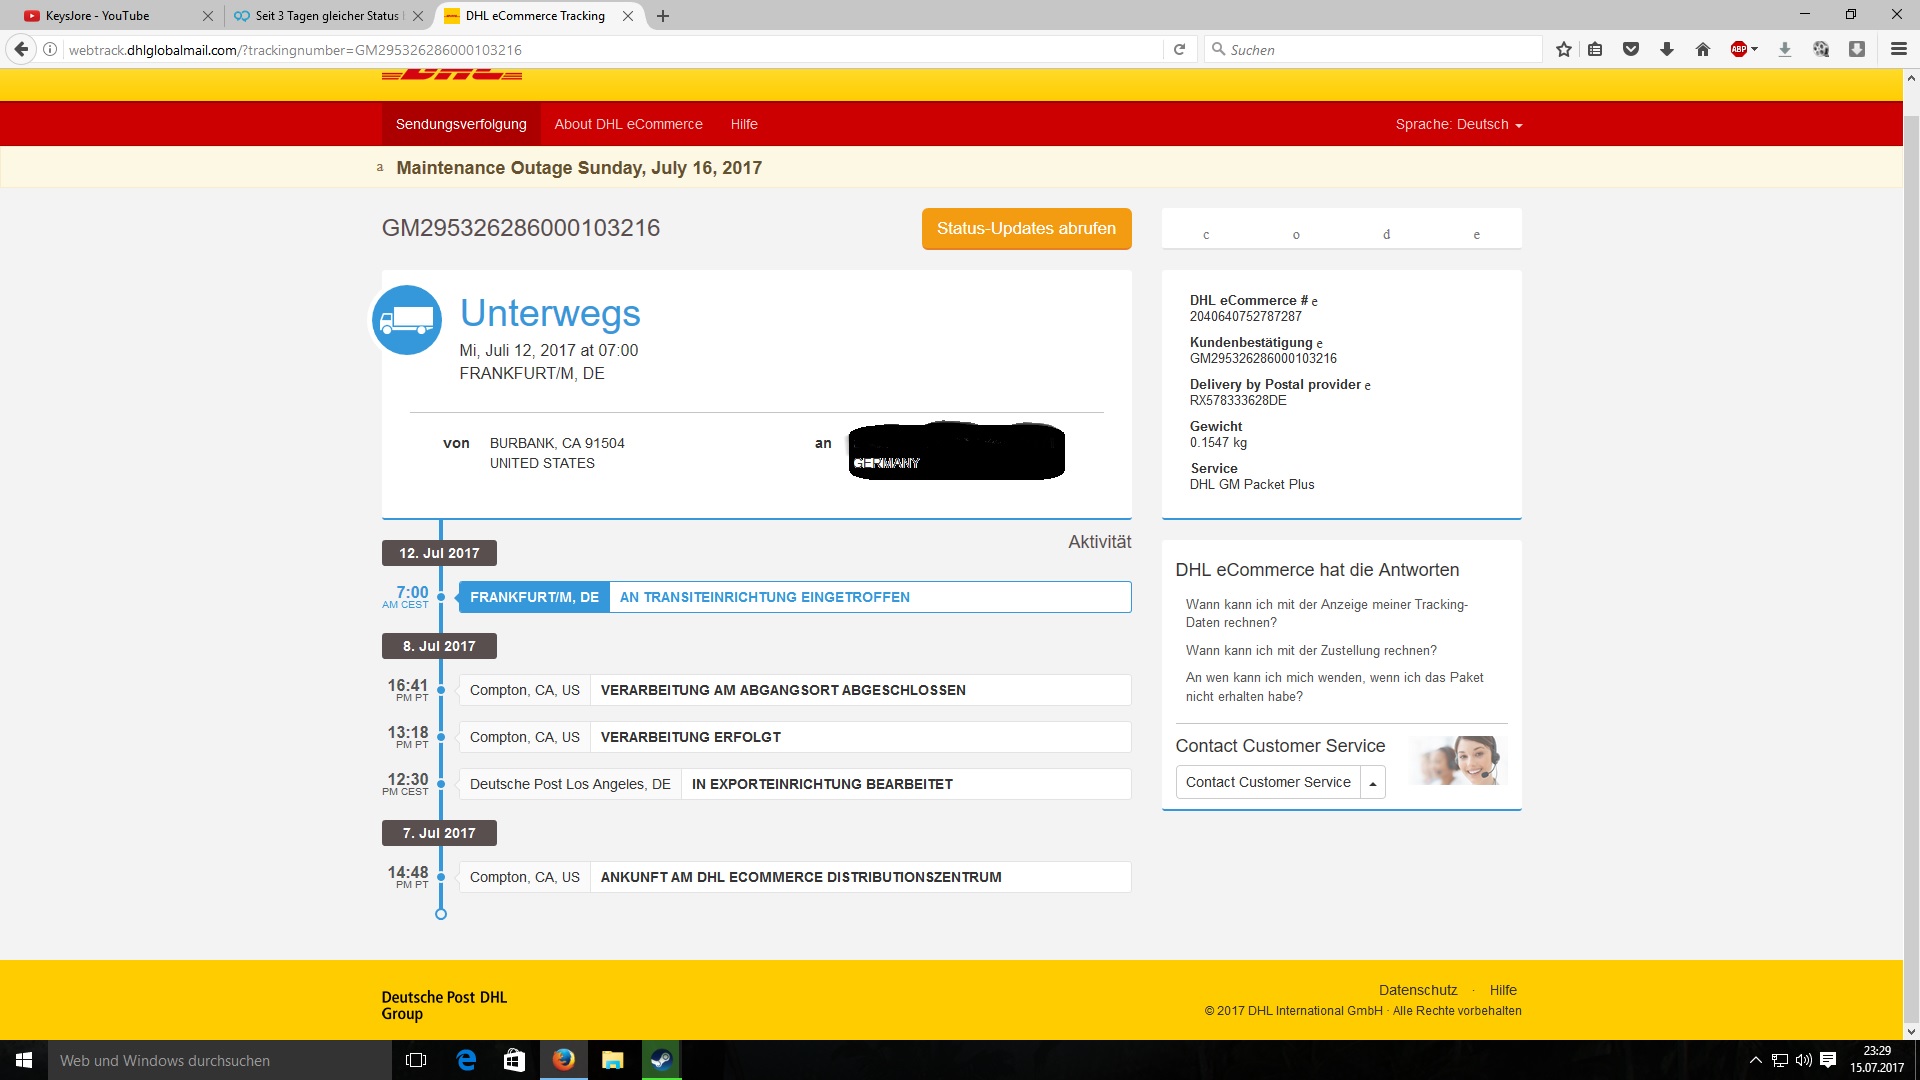Bookmark this page with star icon
Image resolution: width=1920 pixels, height=1080 pixels.
(x=1564, y=49)
